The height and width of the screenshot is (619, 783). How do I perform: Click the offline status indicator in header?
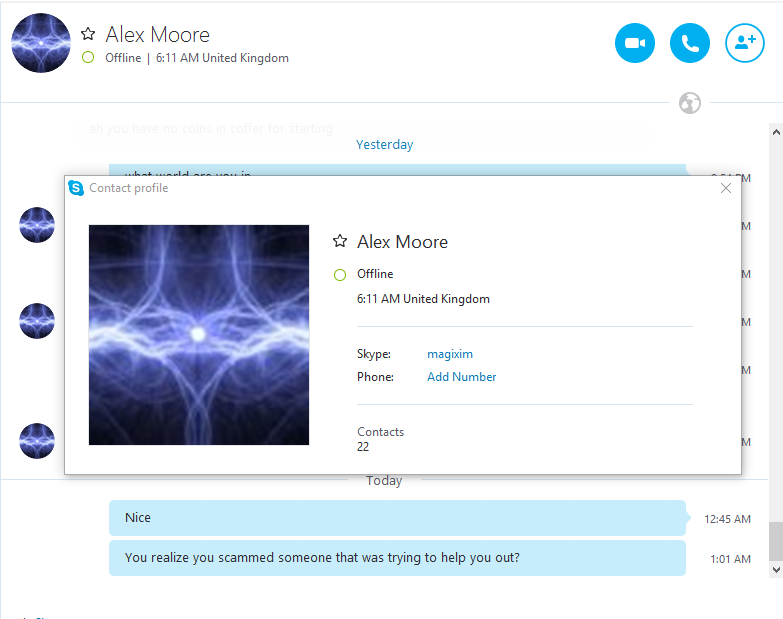[88, 57]
